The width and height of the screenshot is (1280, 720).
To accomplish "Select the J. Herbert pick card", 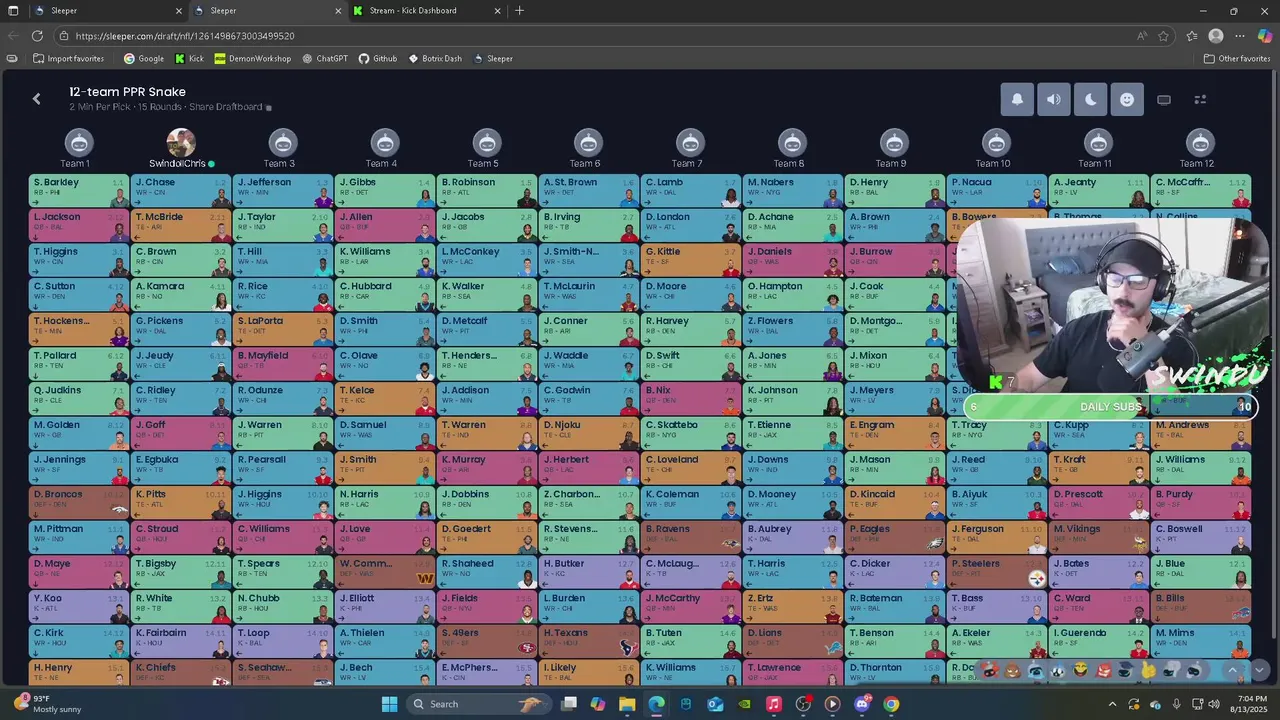I will 589,468.
